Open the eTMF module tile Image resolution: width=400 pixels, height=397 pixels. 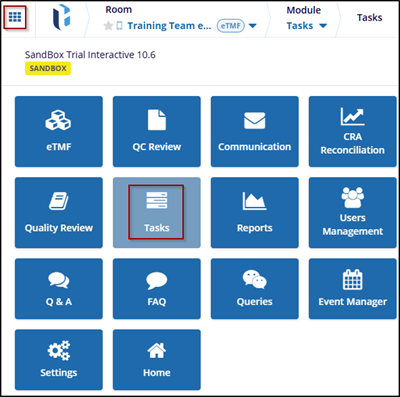(x=59, y=132)
